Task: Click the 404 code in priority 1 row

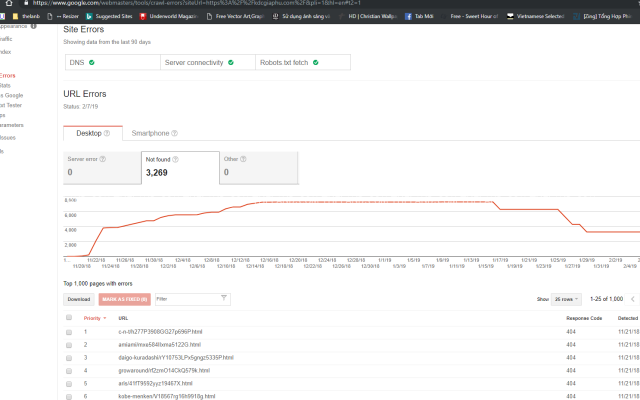Action: [571, 332]
